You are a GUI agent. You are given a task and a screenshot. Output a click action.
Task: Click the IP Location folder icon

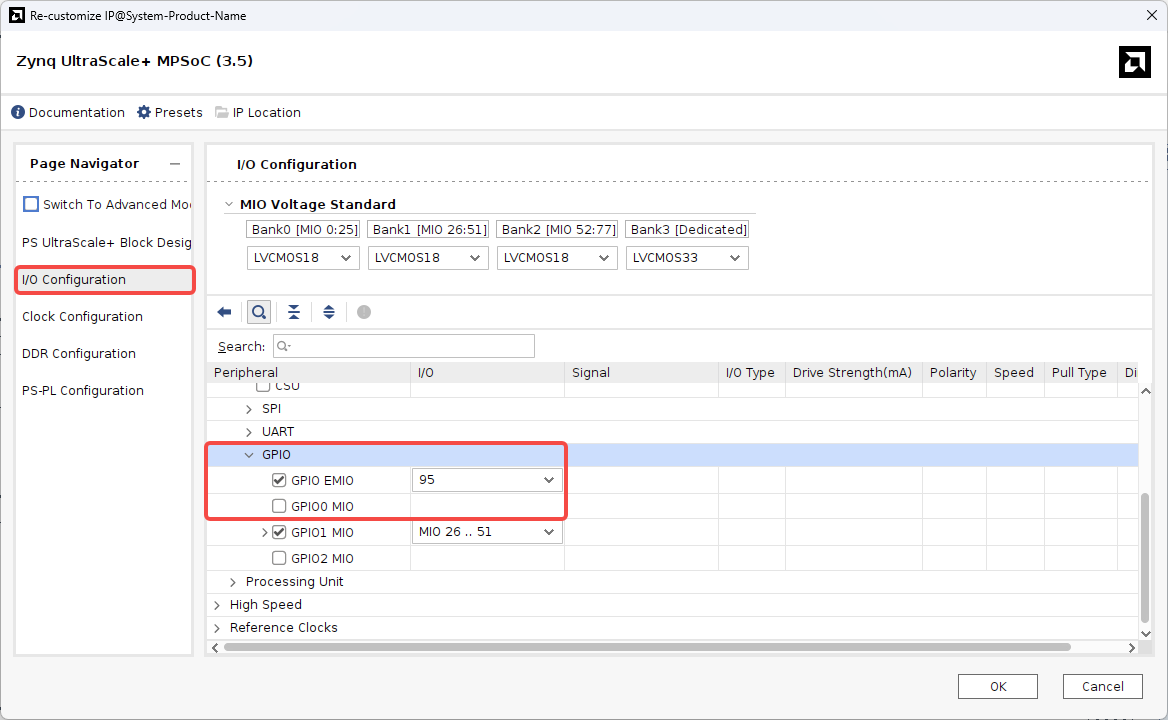(221, 113)
